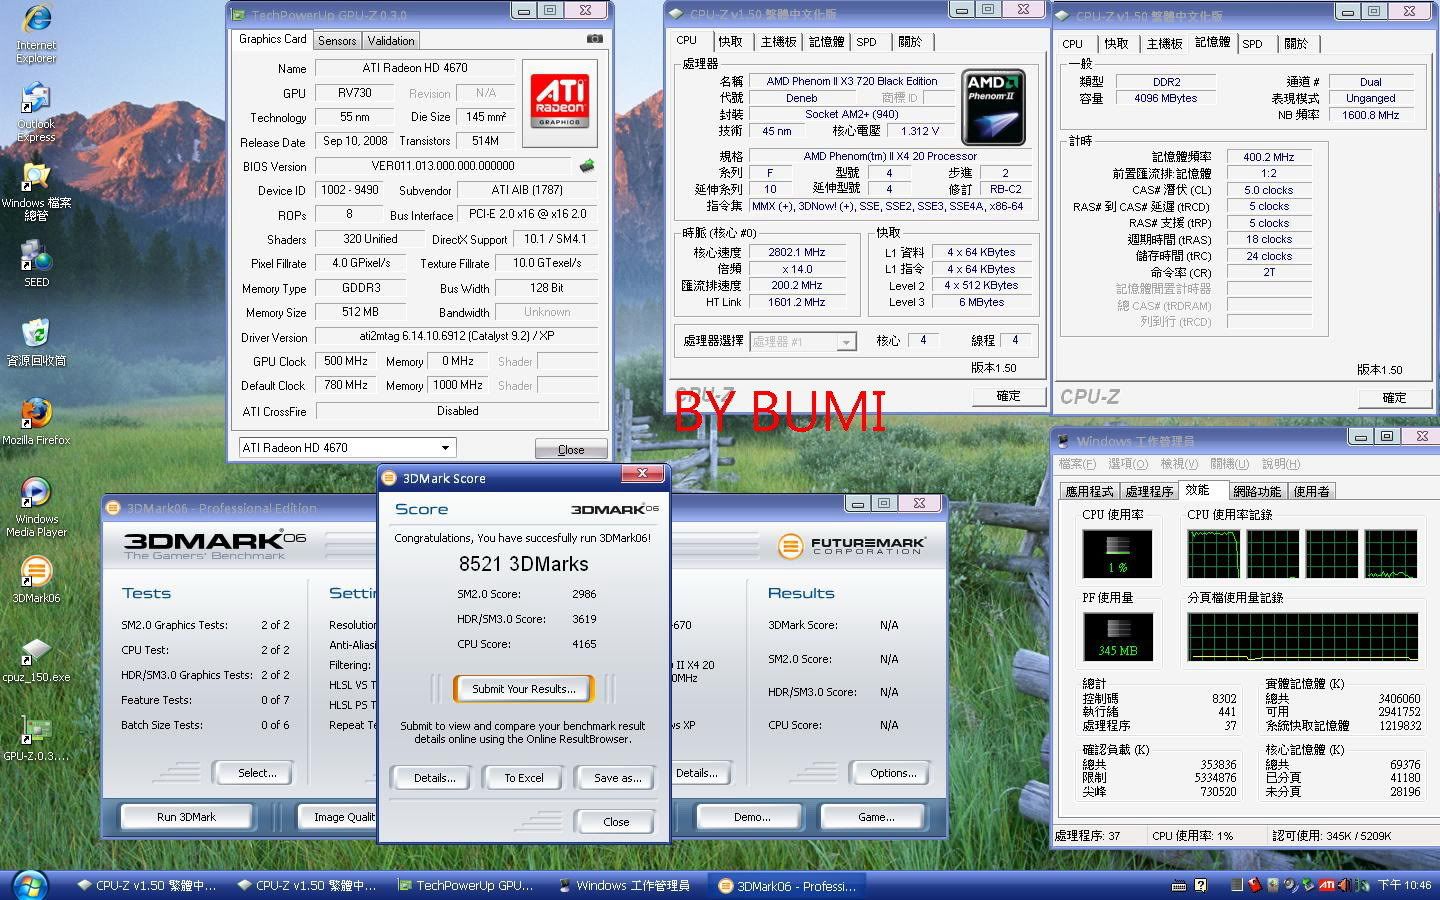This screenshot has width=1440, height=900.
Task: Open the 快取 tab in left CPU-Z window
Action: [x=730, y=42]
